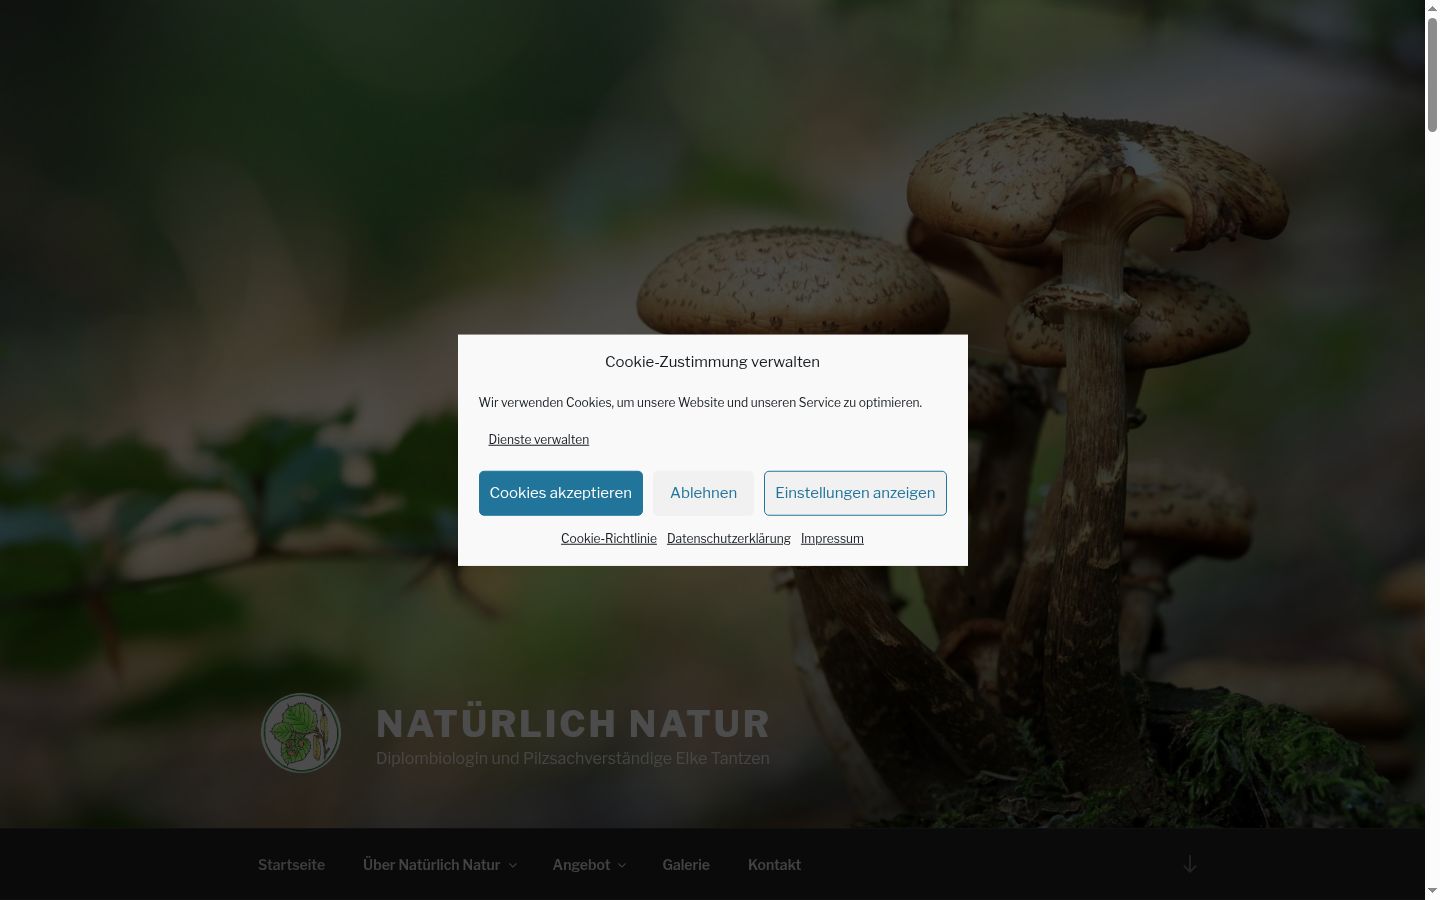Open the Dienste verwalten link
The width and height of the screenshot is (1440, 900).
click(538, 439)
